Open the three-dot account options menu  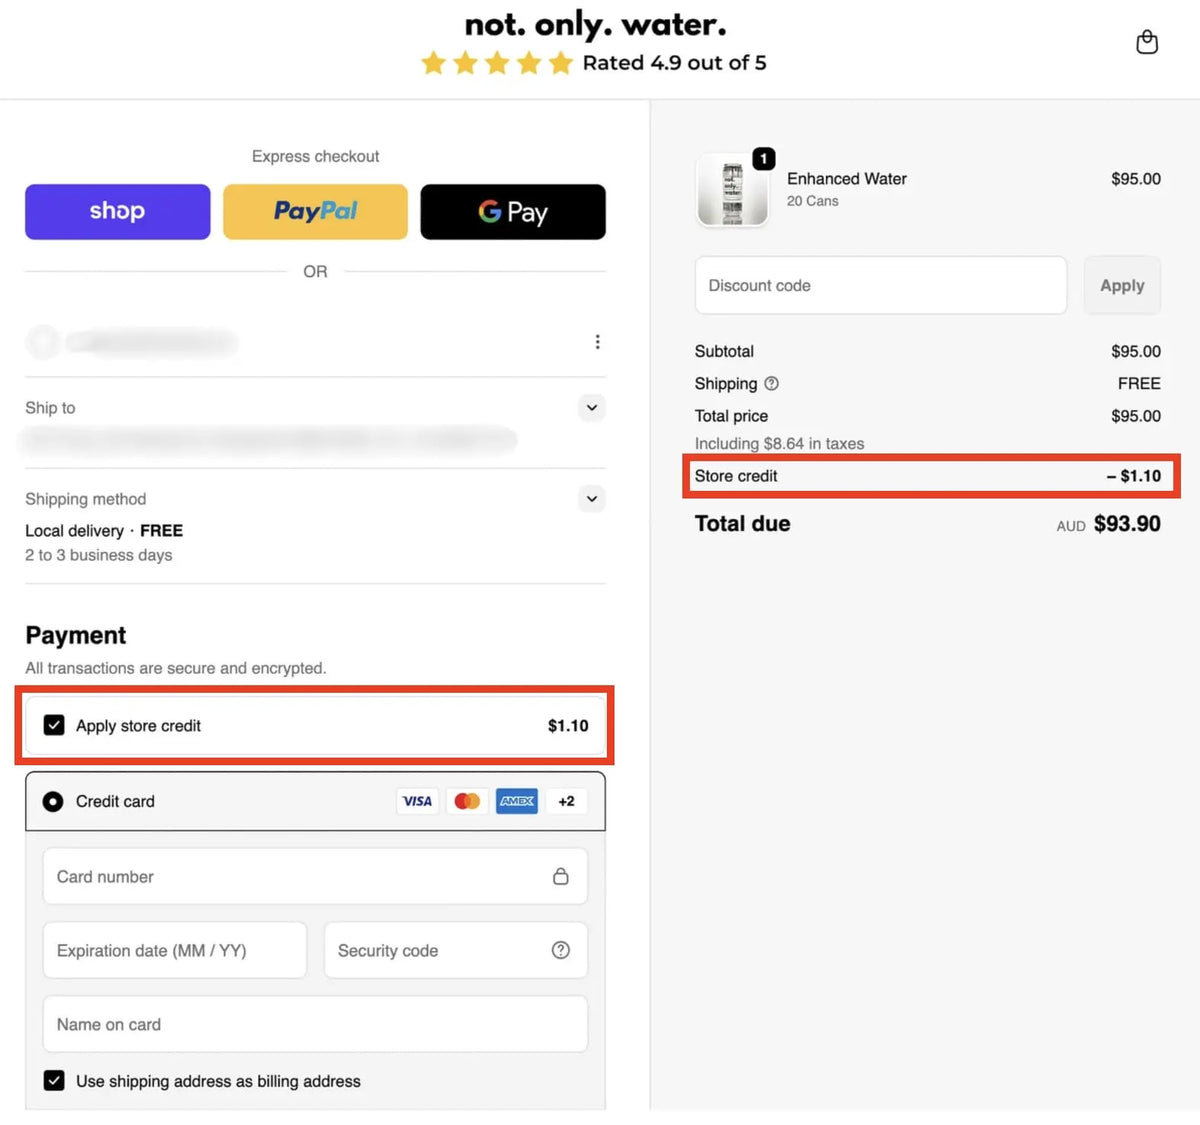(x=597, y=342)
